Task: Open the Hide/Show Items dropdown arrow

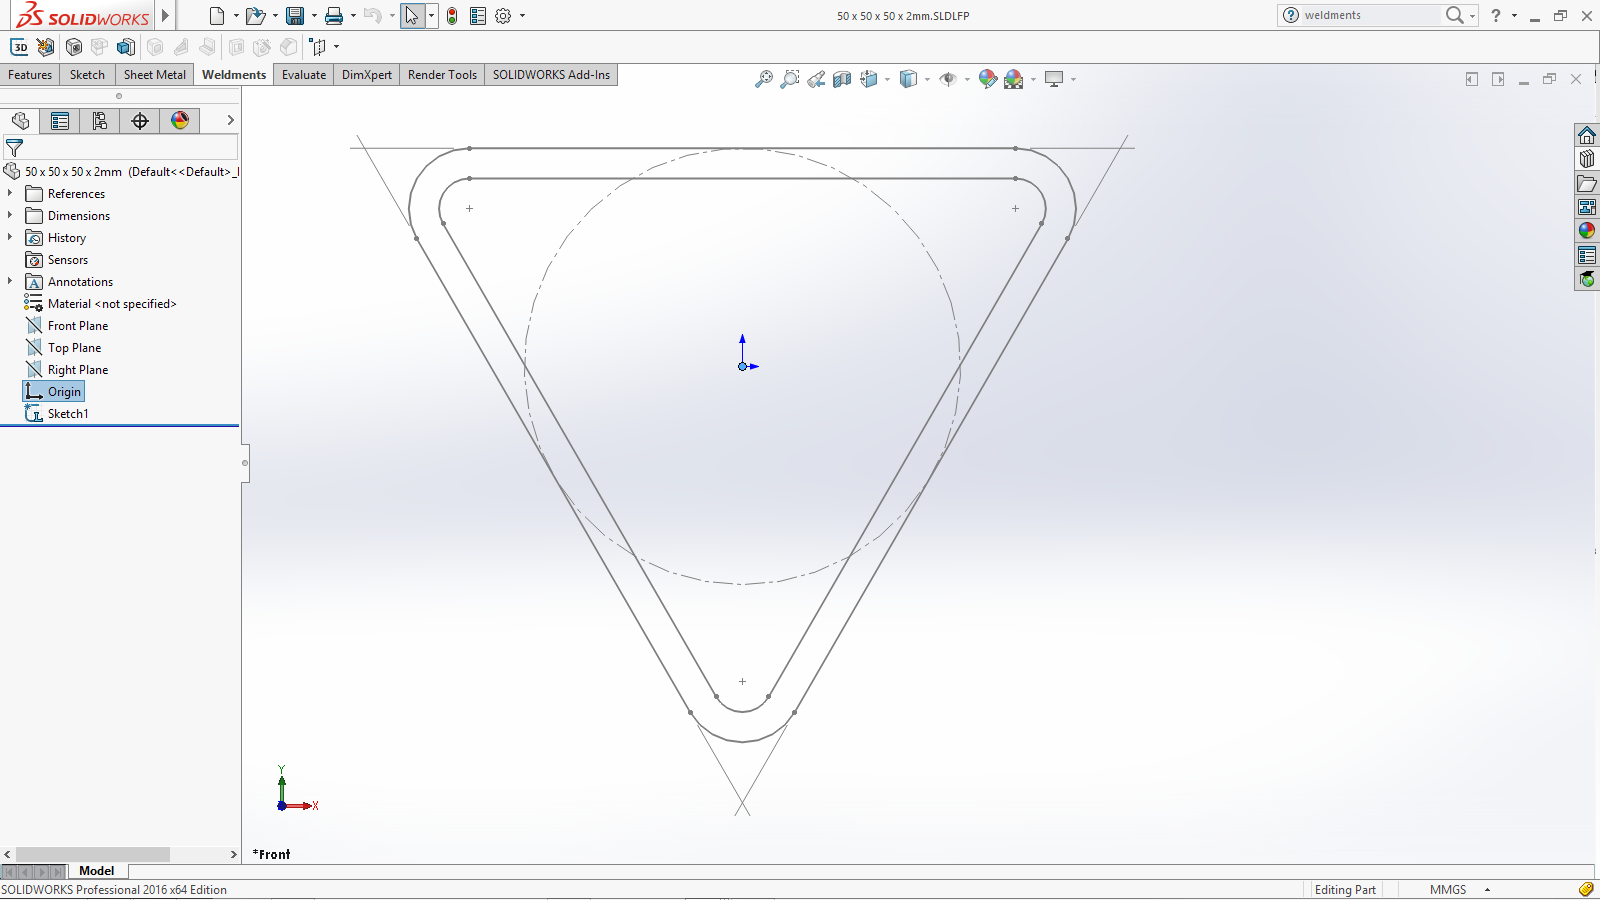Action: [967, 80]
